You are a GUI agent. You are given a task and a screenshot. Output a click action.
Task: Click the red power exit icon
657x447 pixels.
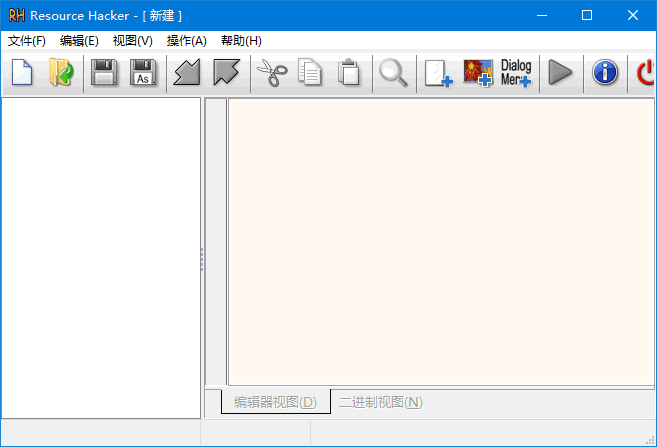coord(645,73)
